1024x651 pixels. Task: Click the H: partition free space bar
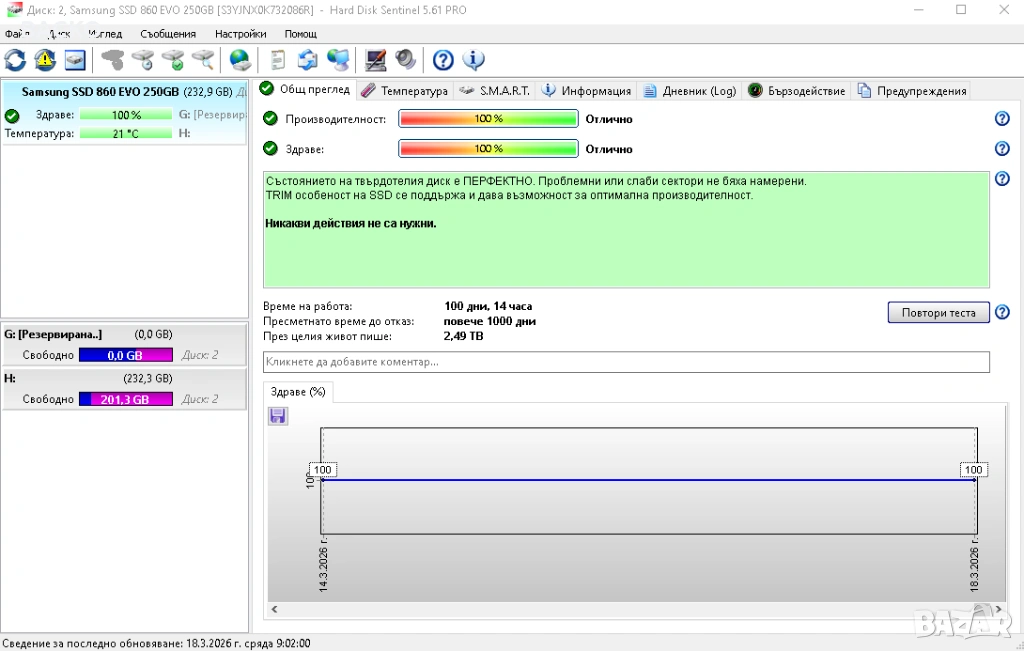[x=126, y=399]
